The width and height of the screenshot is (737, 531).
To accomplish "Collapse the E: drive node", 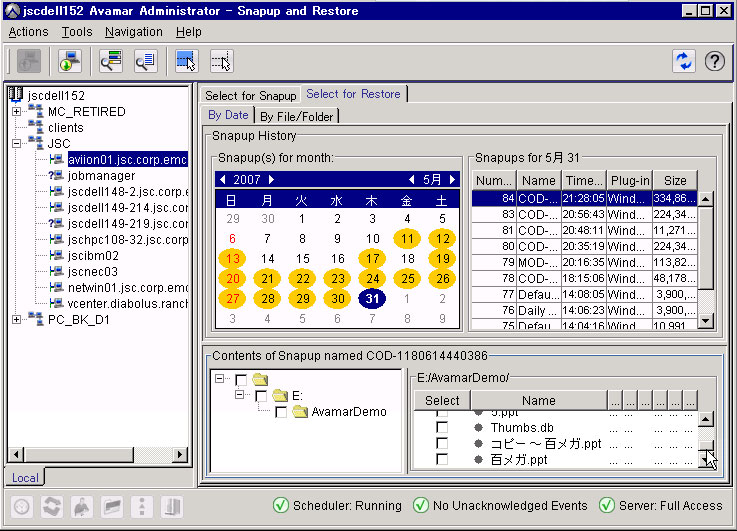I will [240, 394].
